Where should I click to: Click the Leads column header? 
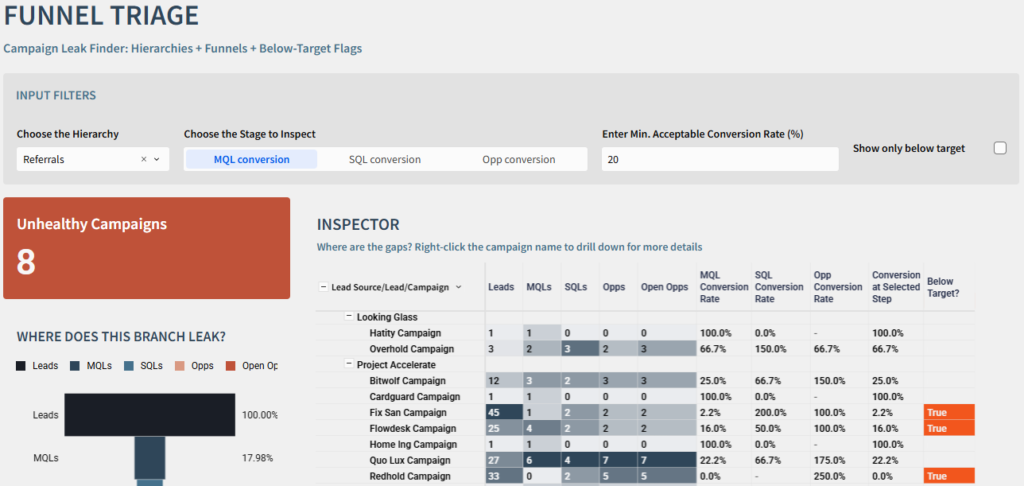click(500, 287)
